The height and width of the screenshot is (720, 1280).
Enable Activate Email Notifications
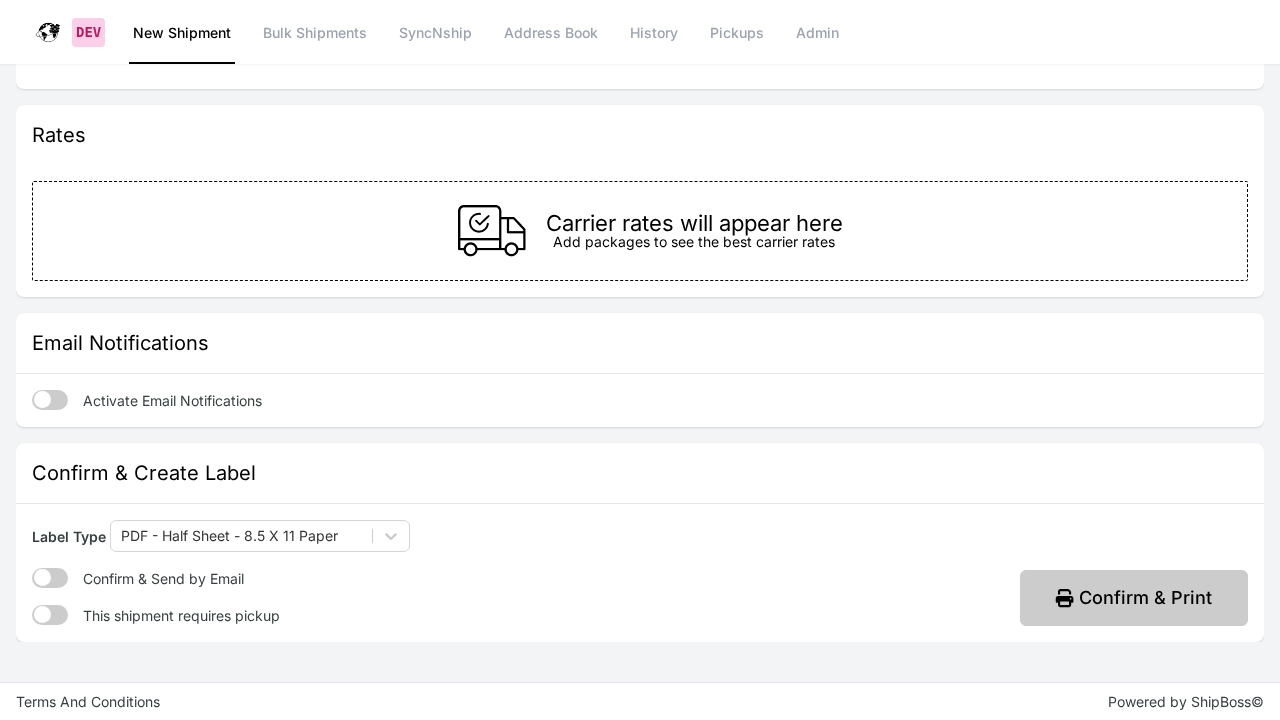coord(50,400)
